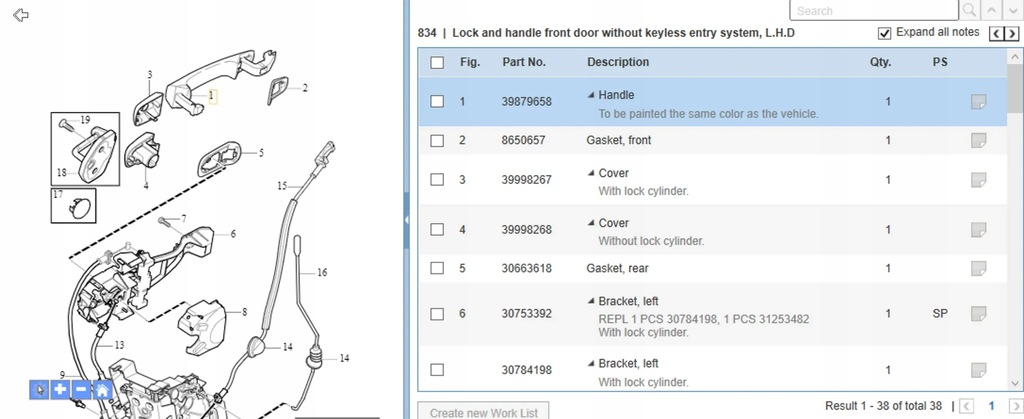Reset diagram view with the home icon

pyautogui.click(x=102, y=390)
